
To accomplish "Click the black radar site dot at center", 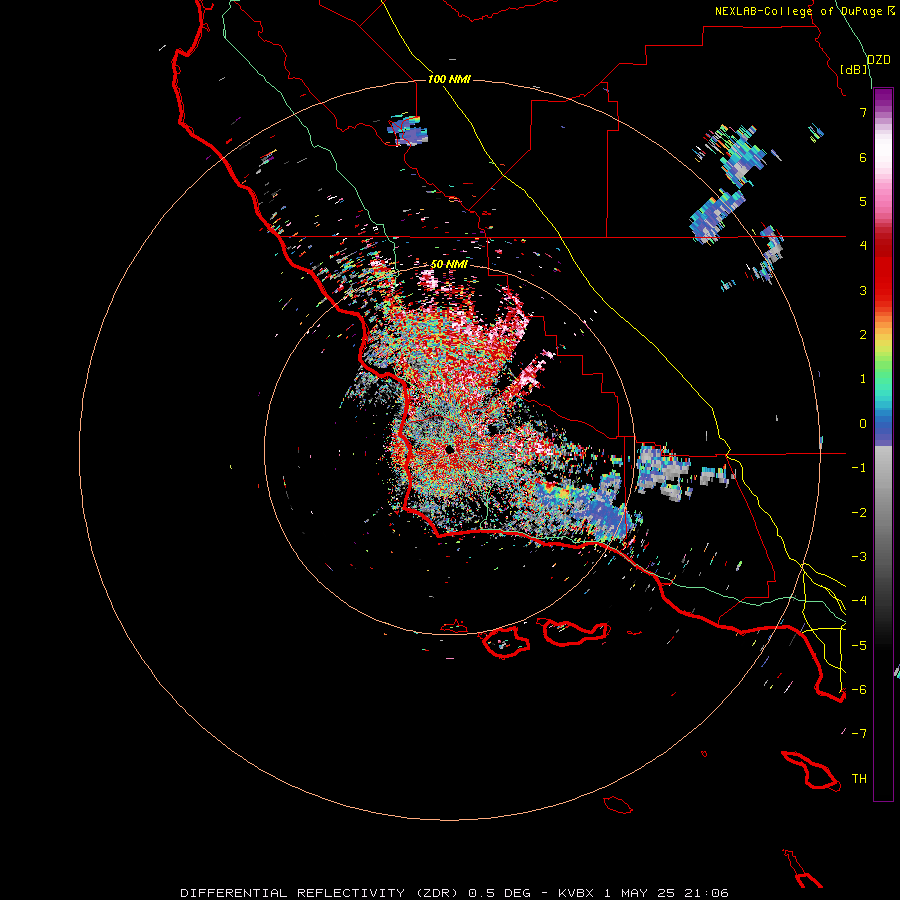I will pyautogui.click(x=449, y=449).
